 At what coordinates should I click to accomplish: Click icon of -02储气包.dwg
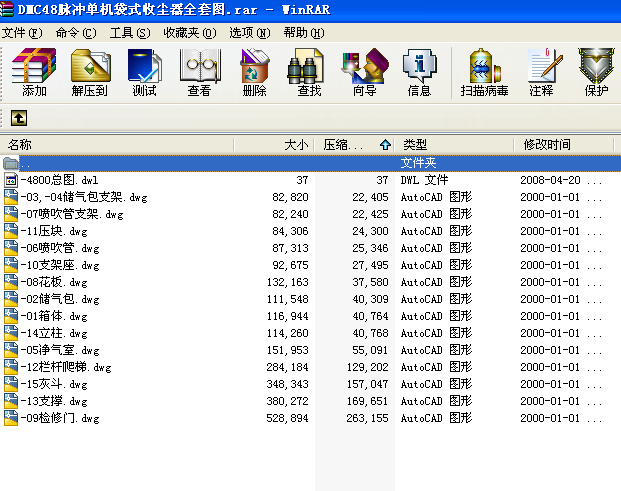click(x=11, y=299)
